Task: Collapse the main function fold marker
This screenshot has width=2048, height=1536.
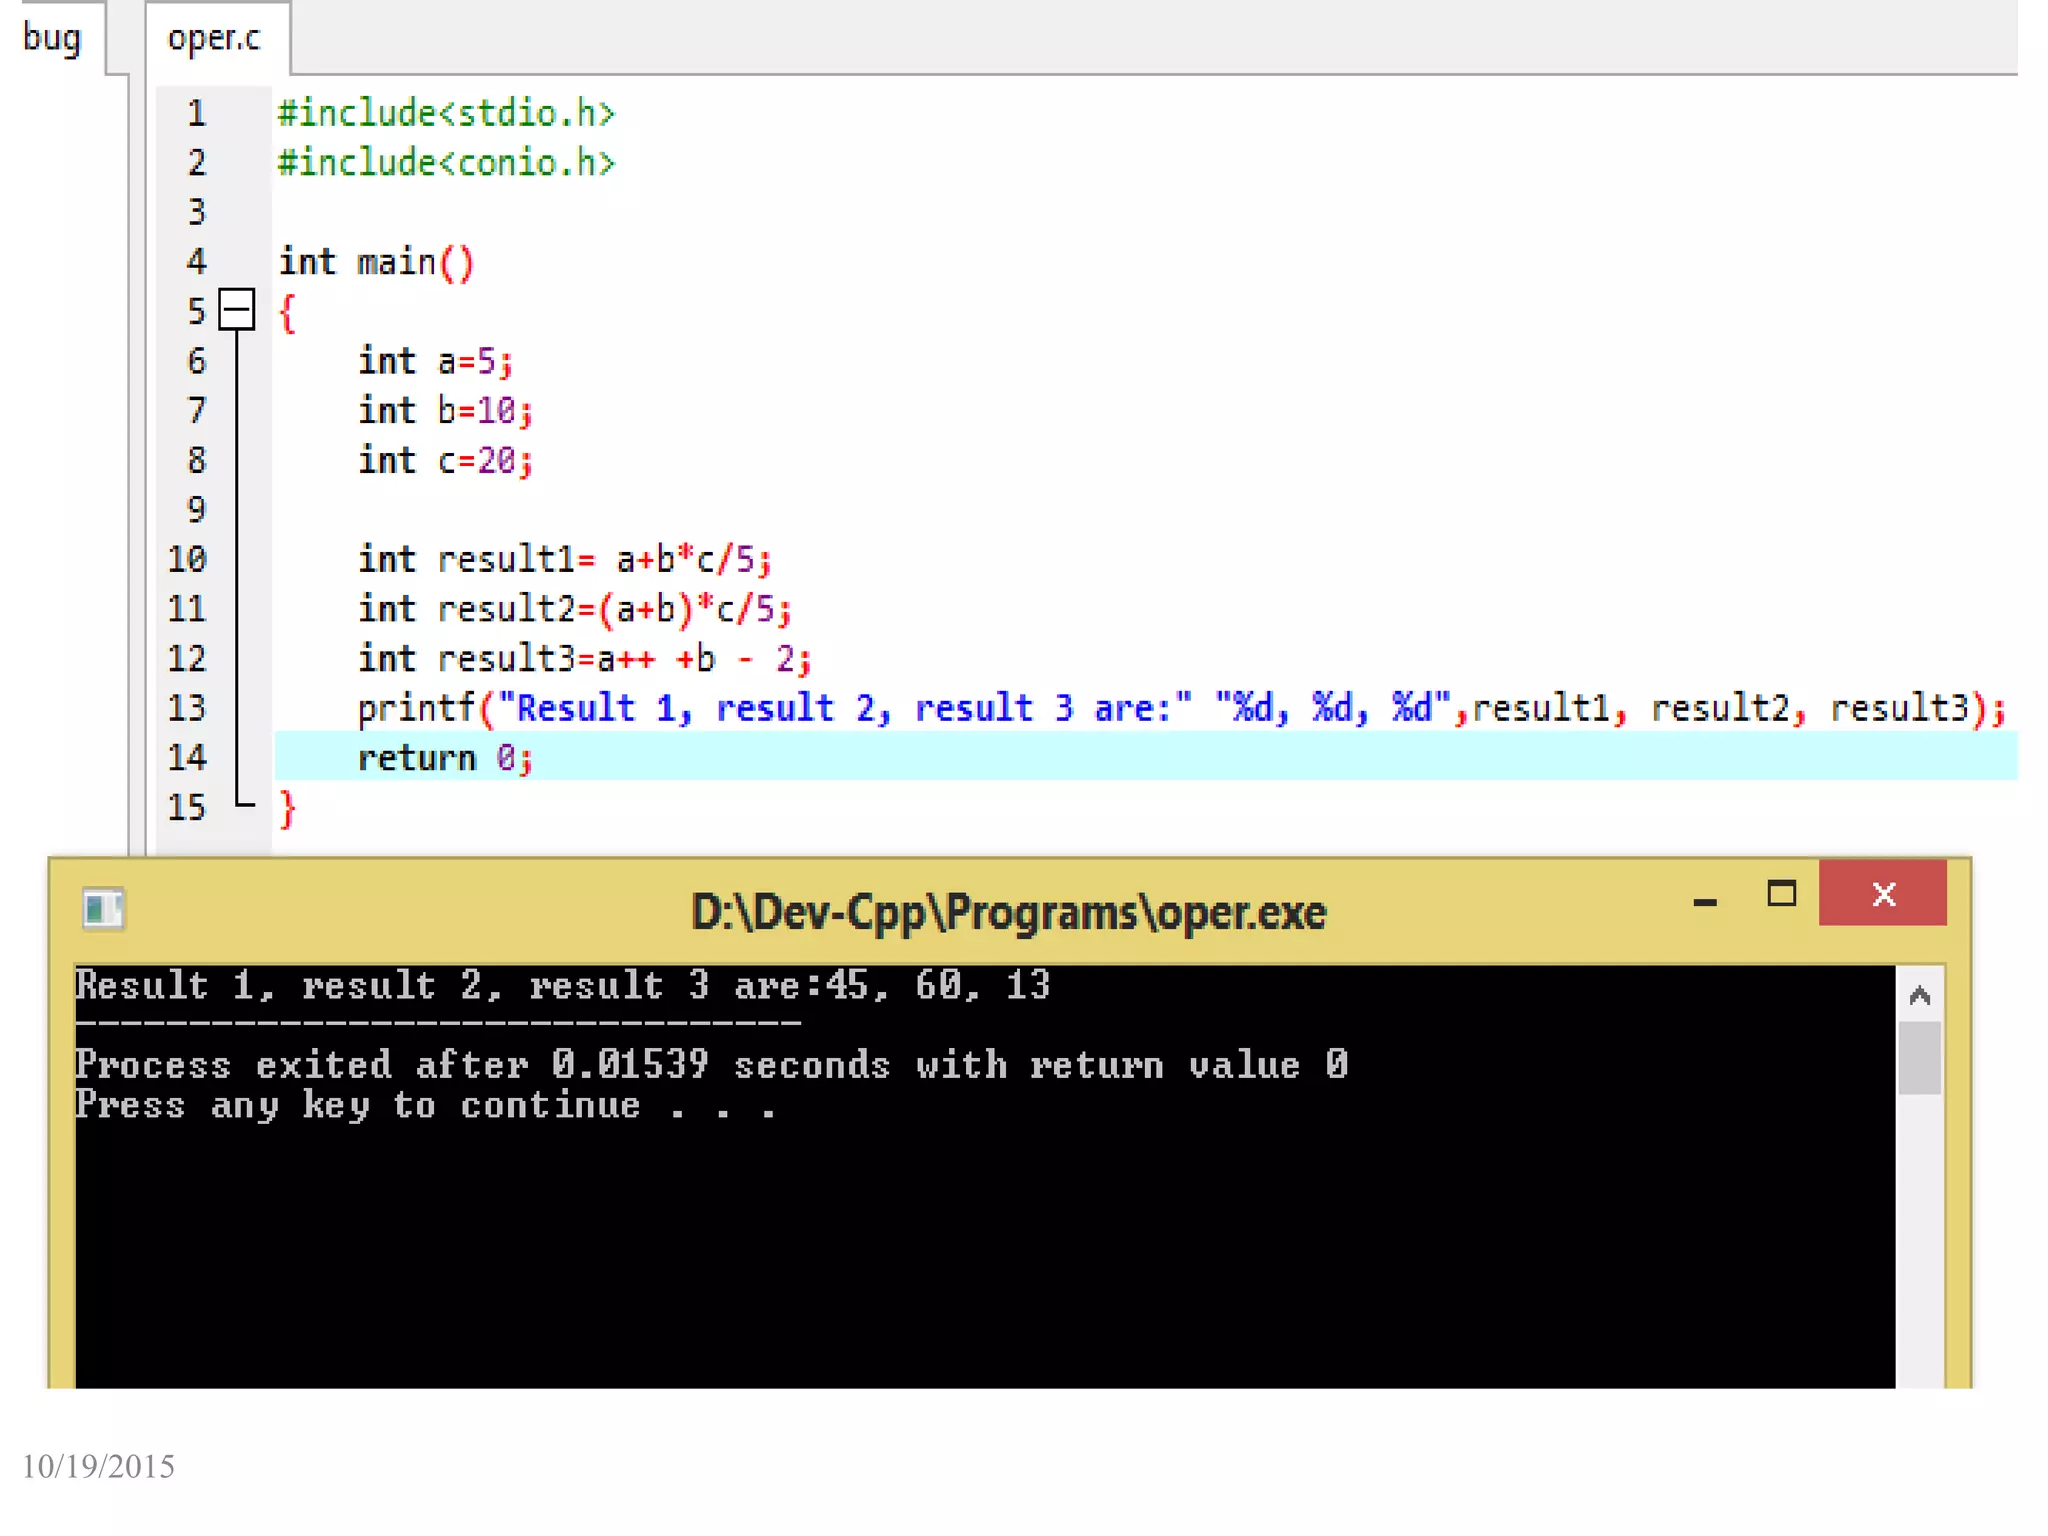Action: tap(237, 310)
